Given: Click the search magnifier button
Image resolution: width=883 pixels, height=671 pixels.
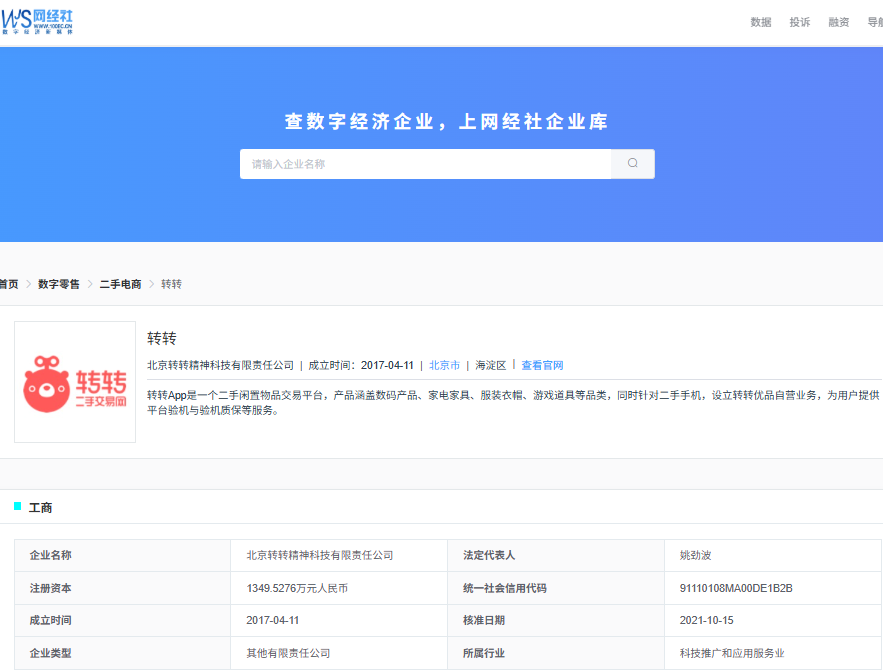Looking at the screenshot, I should click(633, 164).
